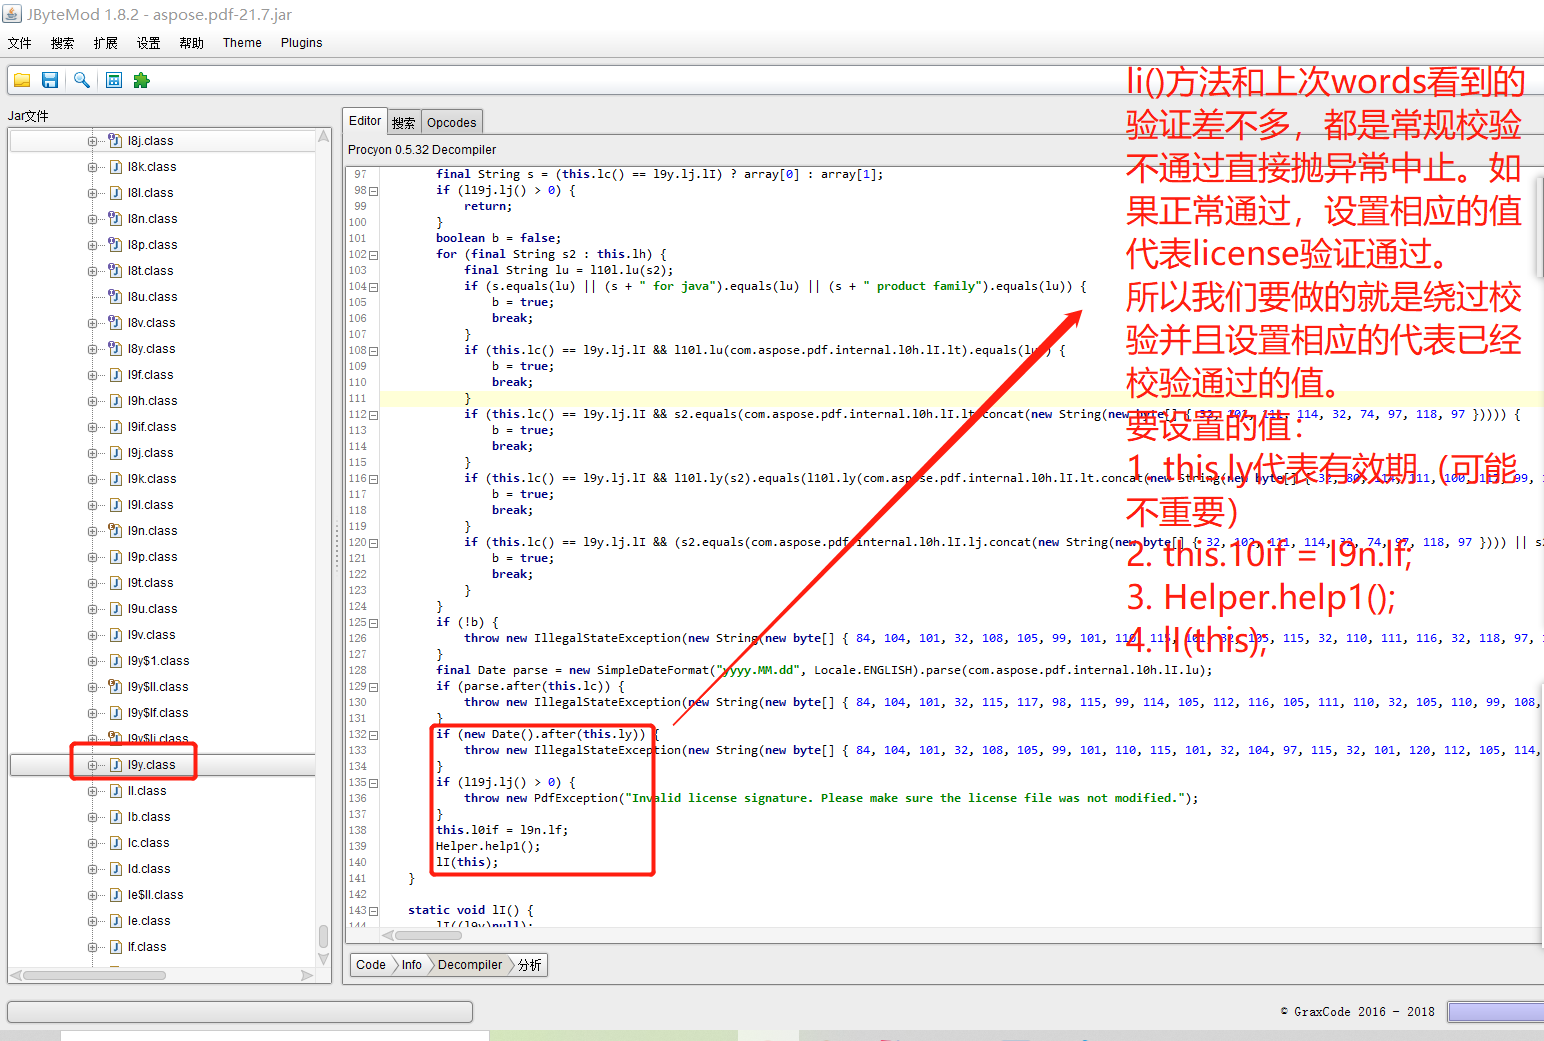Expand the l9k.class tree node

[93, 479]
